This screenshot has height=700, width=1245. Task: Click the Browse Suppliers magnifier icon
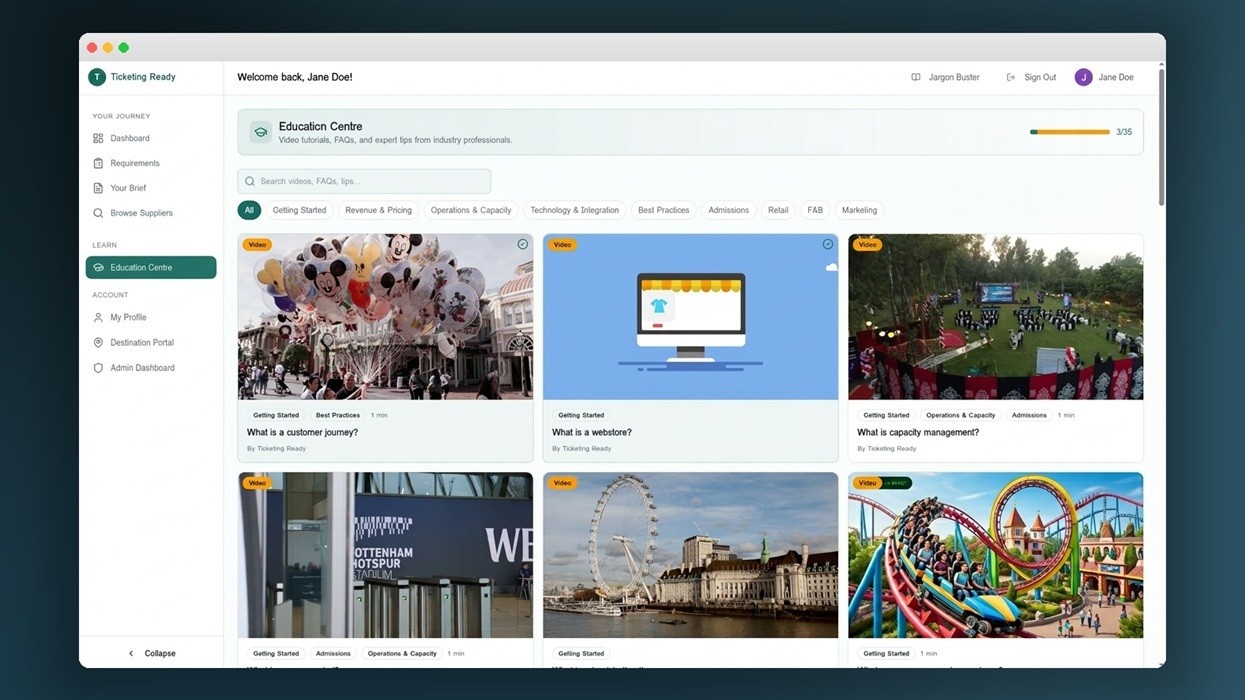coord(97,212)
